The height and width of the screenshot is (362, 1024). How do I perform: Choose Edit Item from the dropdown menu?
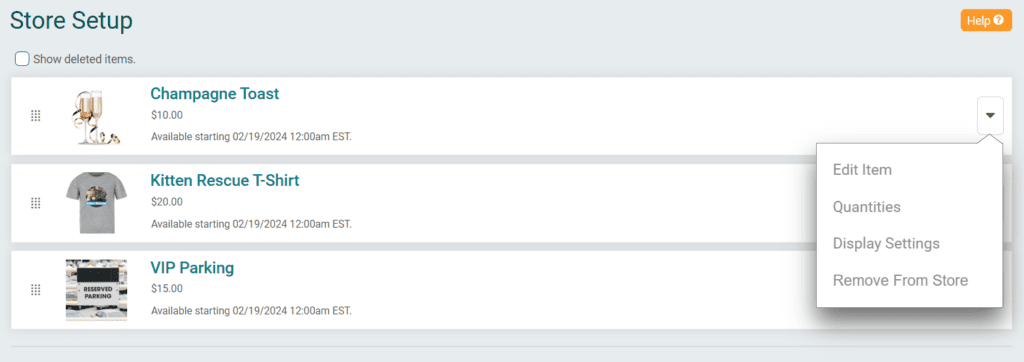(x=862, y=170)
